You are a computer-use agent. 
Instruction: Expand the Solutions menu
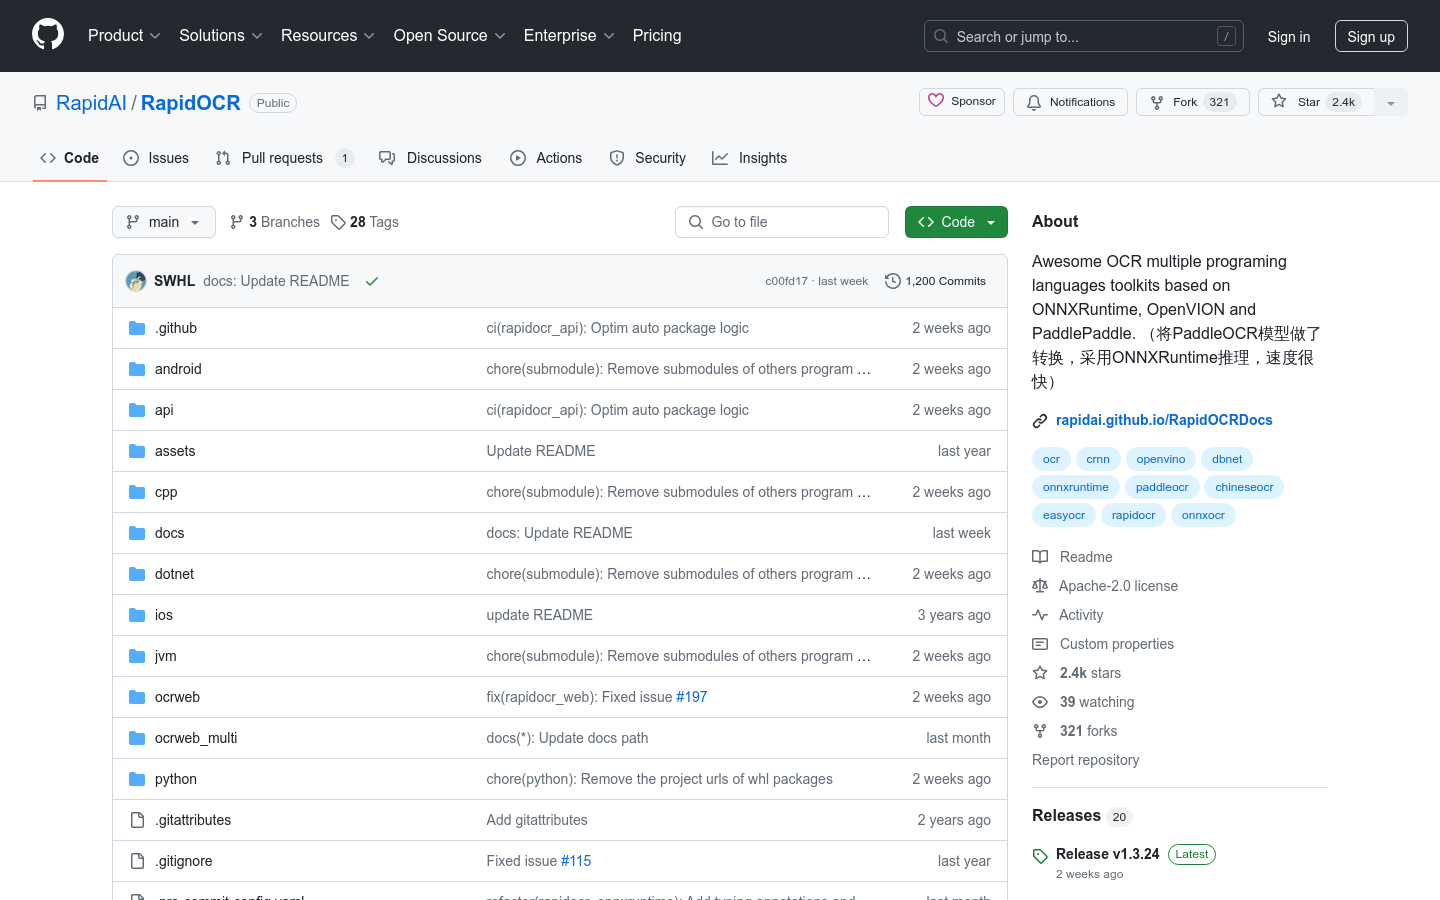point(221,36)
